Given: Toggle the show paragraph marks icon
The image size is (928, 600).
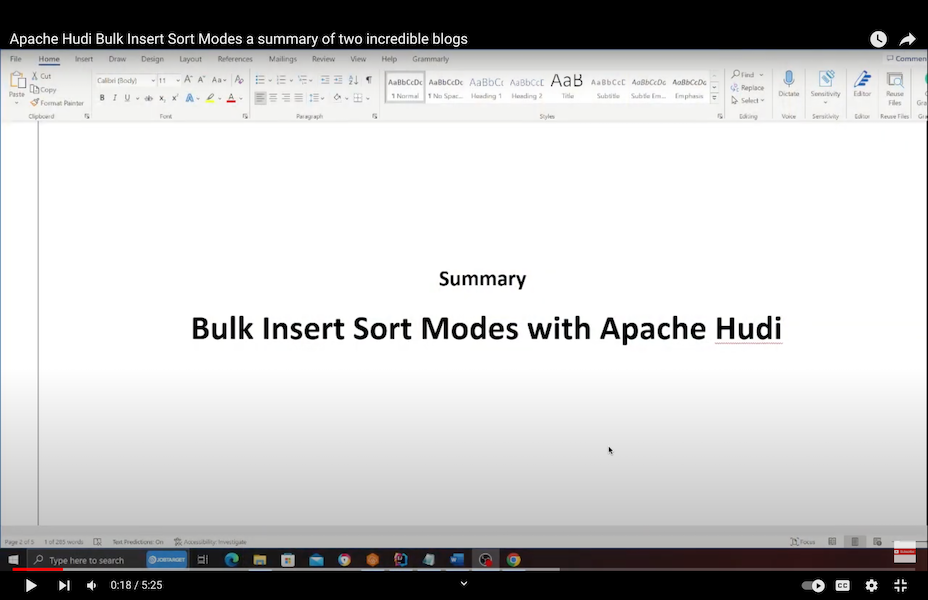Looking at the screenshot, I should click(368, 79).
